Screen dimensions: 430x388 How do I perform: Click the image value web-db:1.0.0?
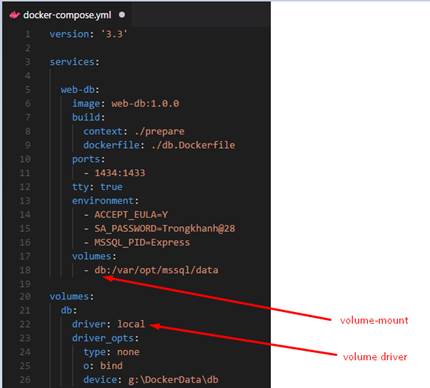point(145,103)
